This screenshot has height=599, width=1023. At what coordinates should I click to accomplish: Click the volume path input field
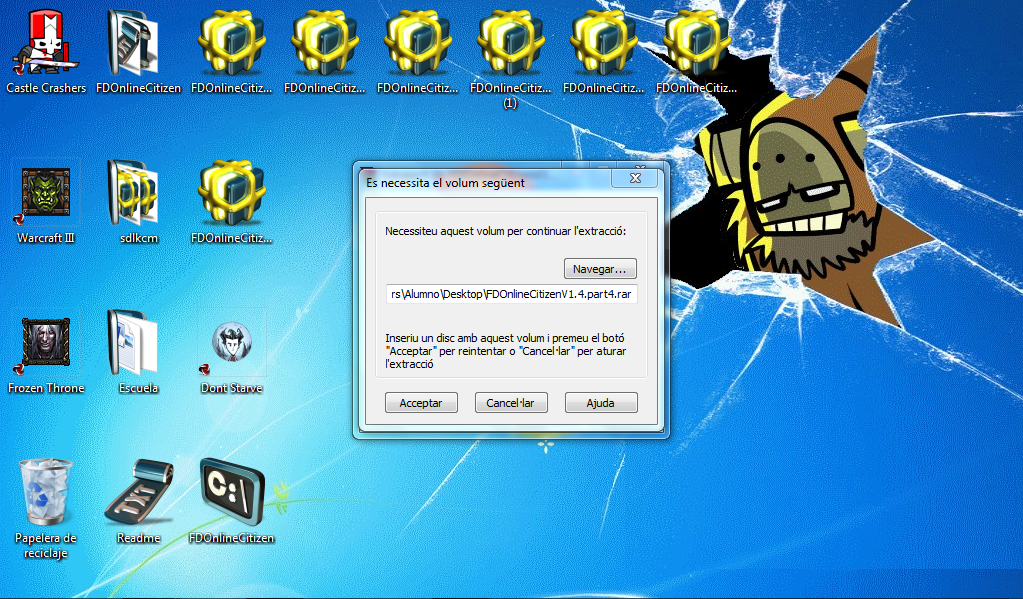pyautogui.click(x=512, y=294)
